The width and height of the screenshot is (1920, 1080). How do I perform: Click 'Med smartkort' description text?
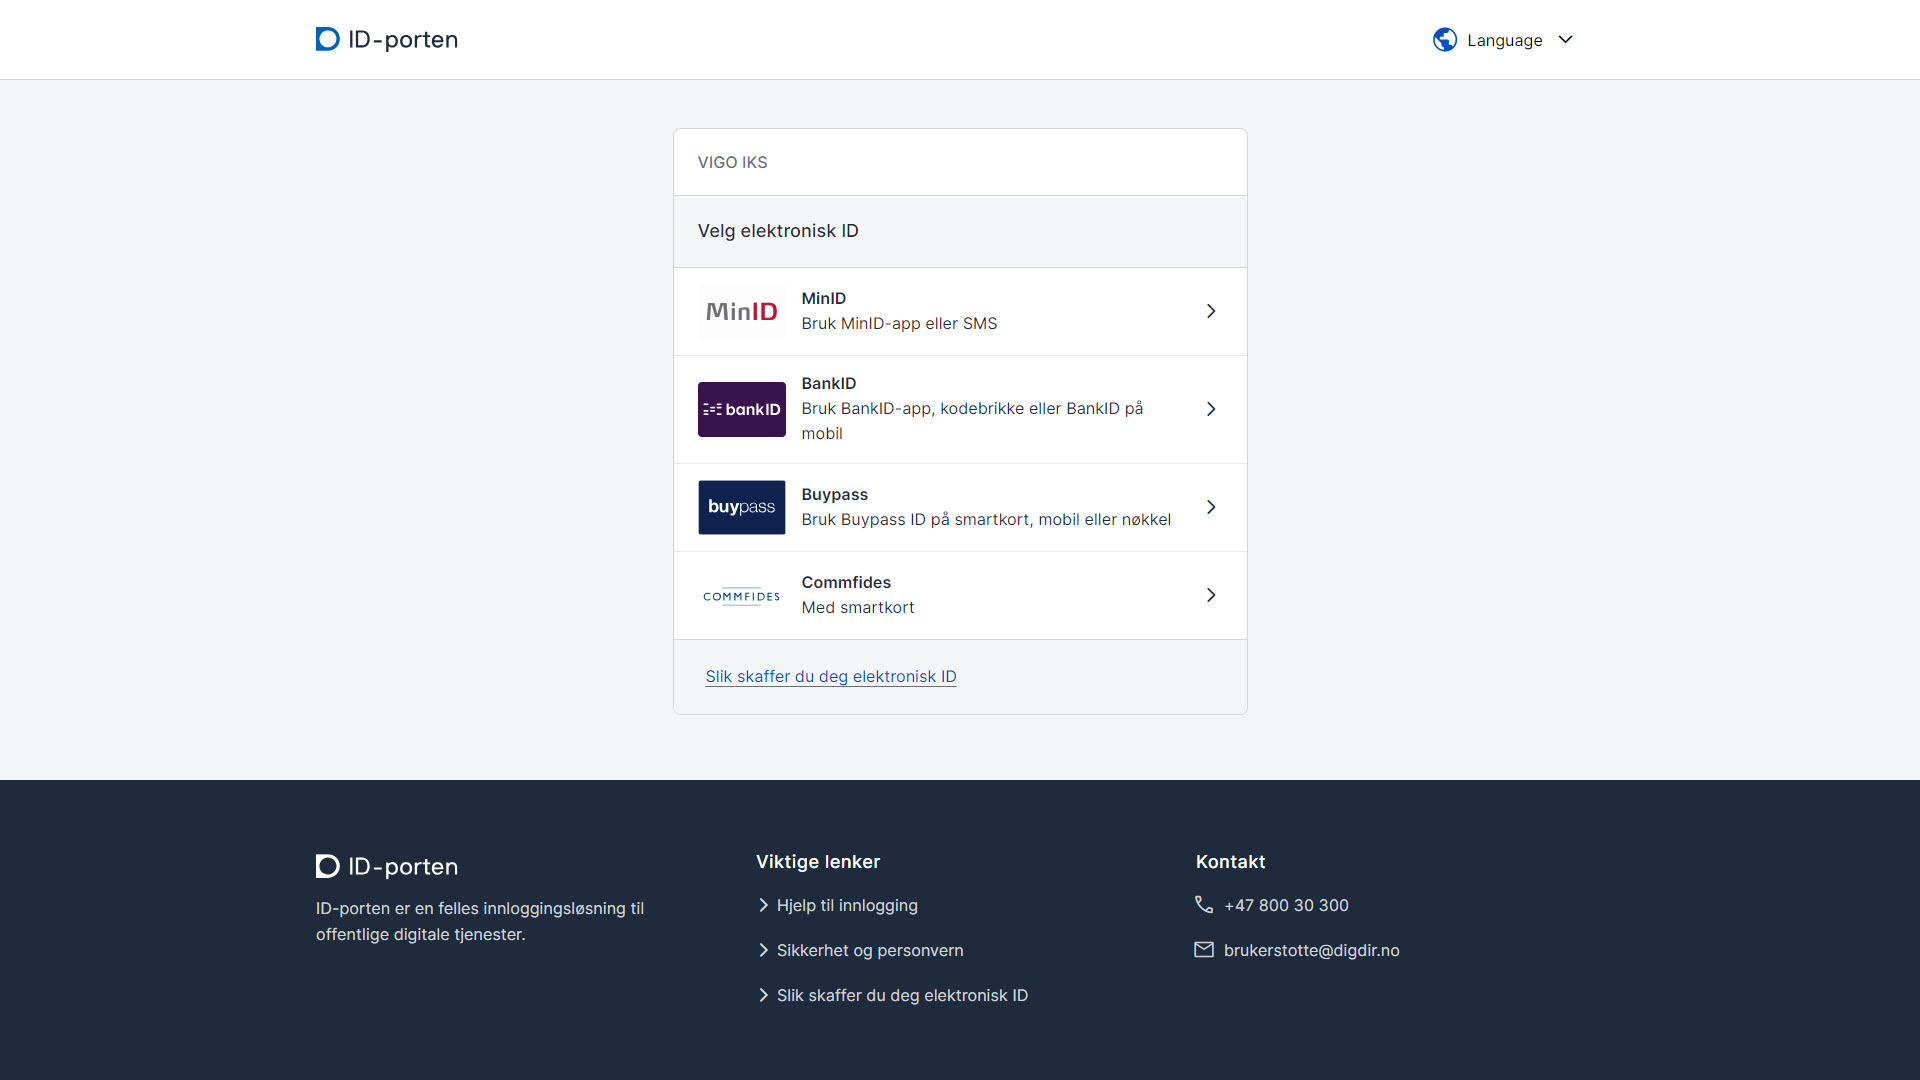click(857, 607)
